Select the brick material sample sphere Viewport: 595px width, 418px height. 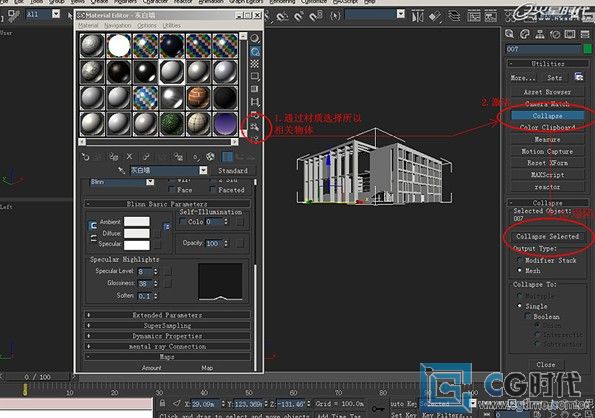tap(198, 97)
